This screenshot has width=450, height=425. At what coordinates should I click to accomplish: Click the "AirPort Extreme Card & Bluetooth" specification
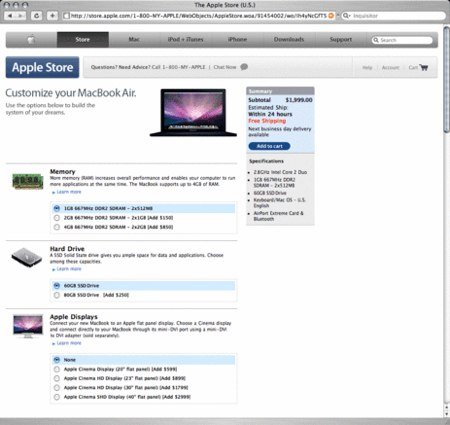[278, 216]
